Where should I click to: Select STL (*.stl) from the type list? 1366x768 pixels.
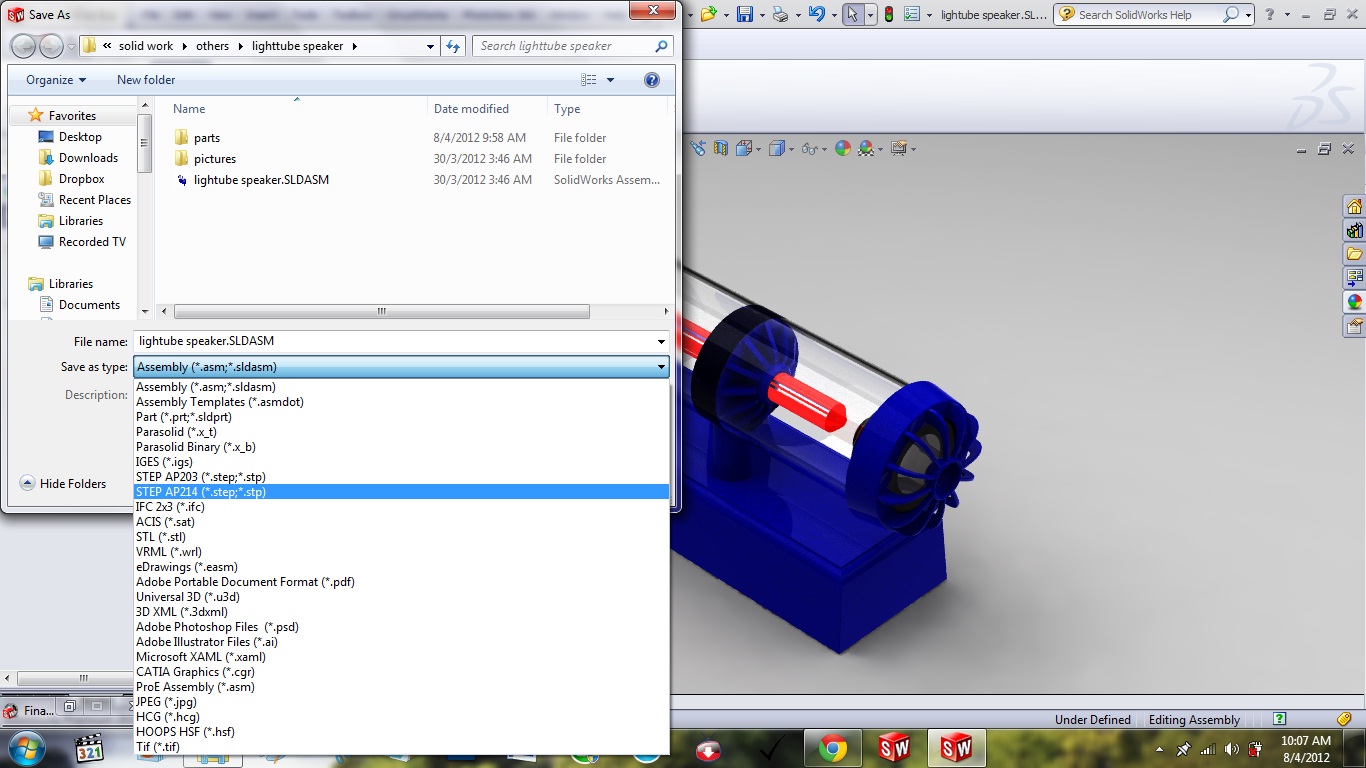[160, 537]
